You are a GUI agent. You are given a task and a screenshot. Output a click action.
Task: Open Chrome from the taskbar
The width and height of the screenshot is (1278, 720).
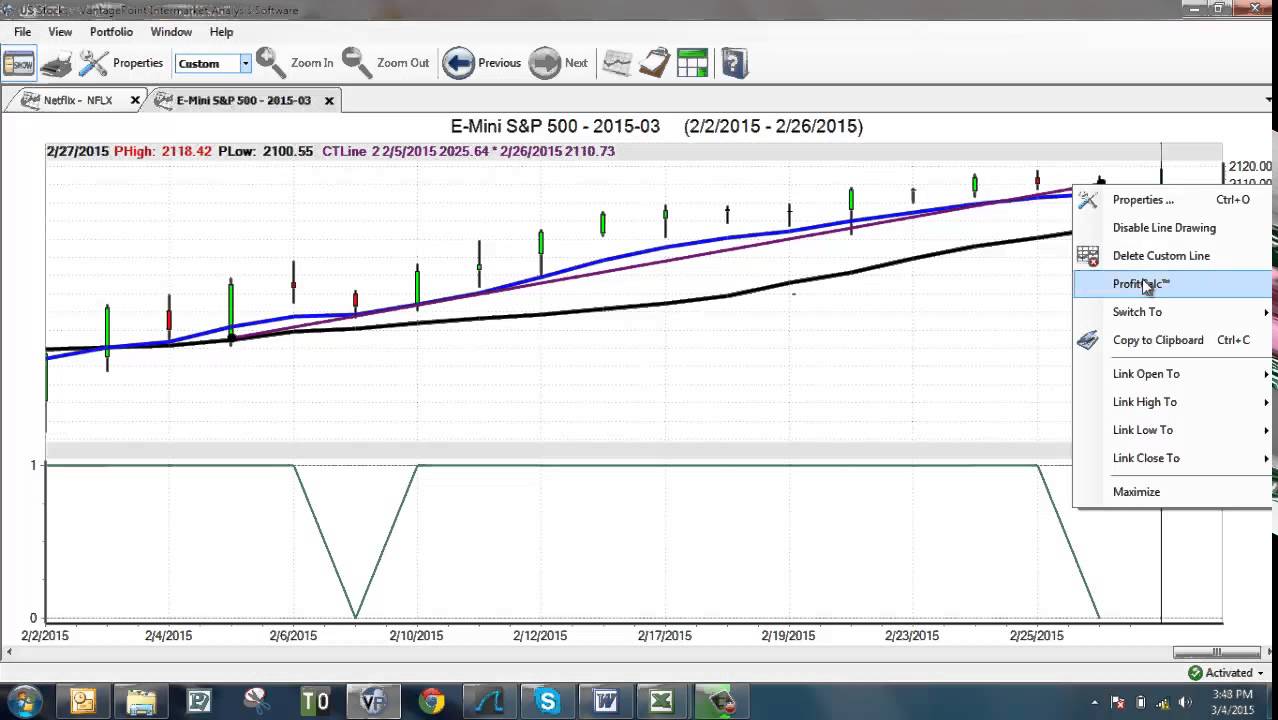tap(431, 701)
